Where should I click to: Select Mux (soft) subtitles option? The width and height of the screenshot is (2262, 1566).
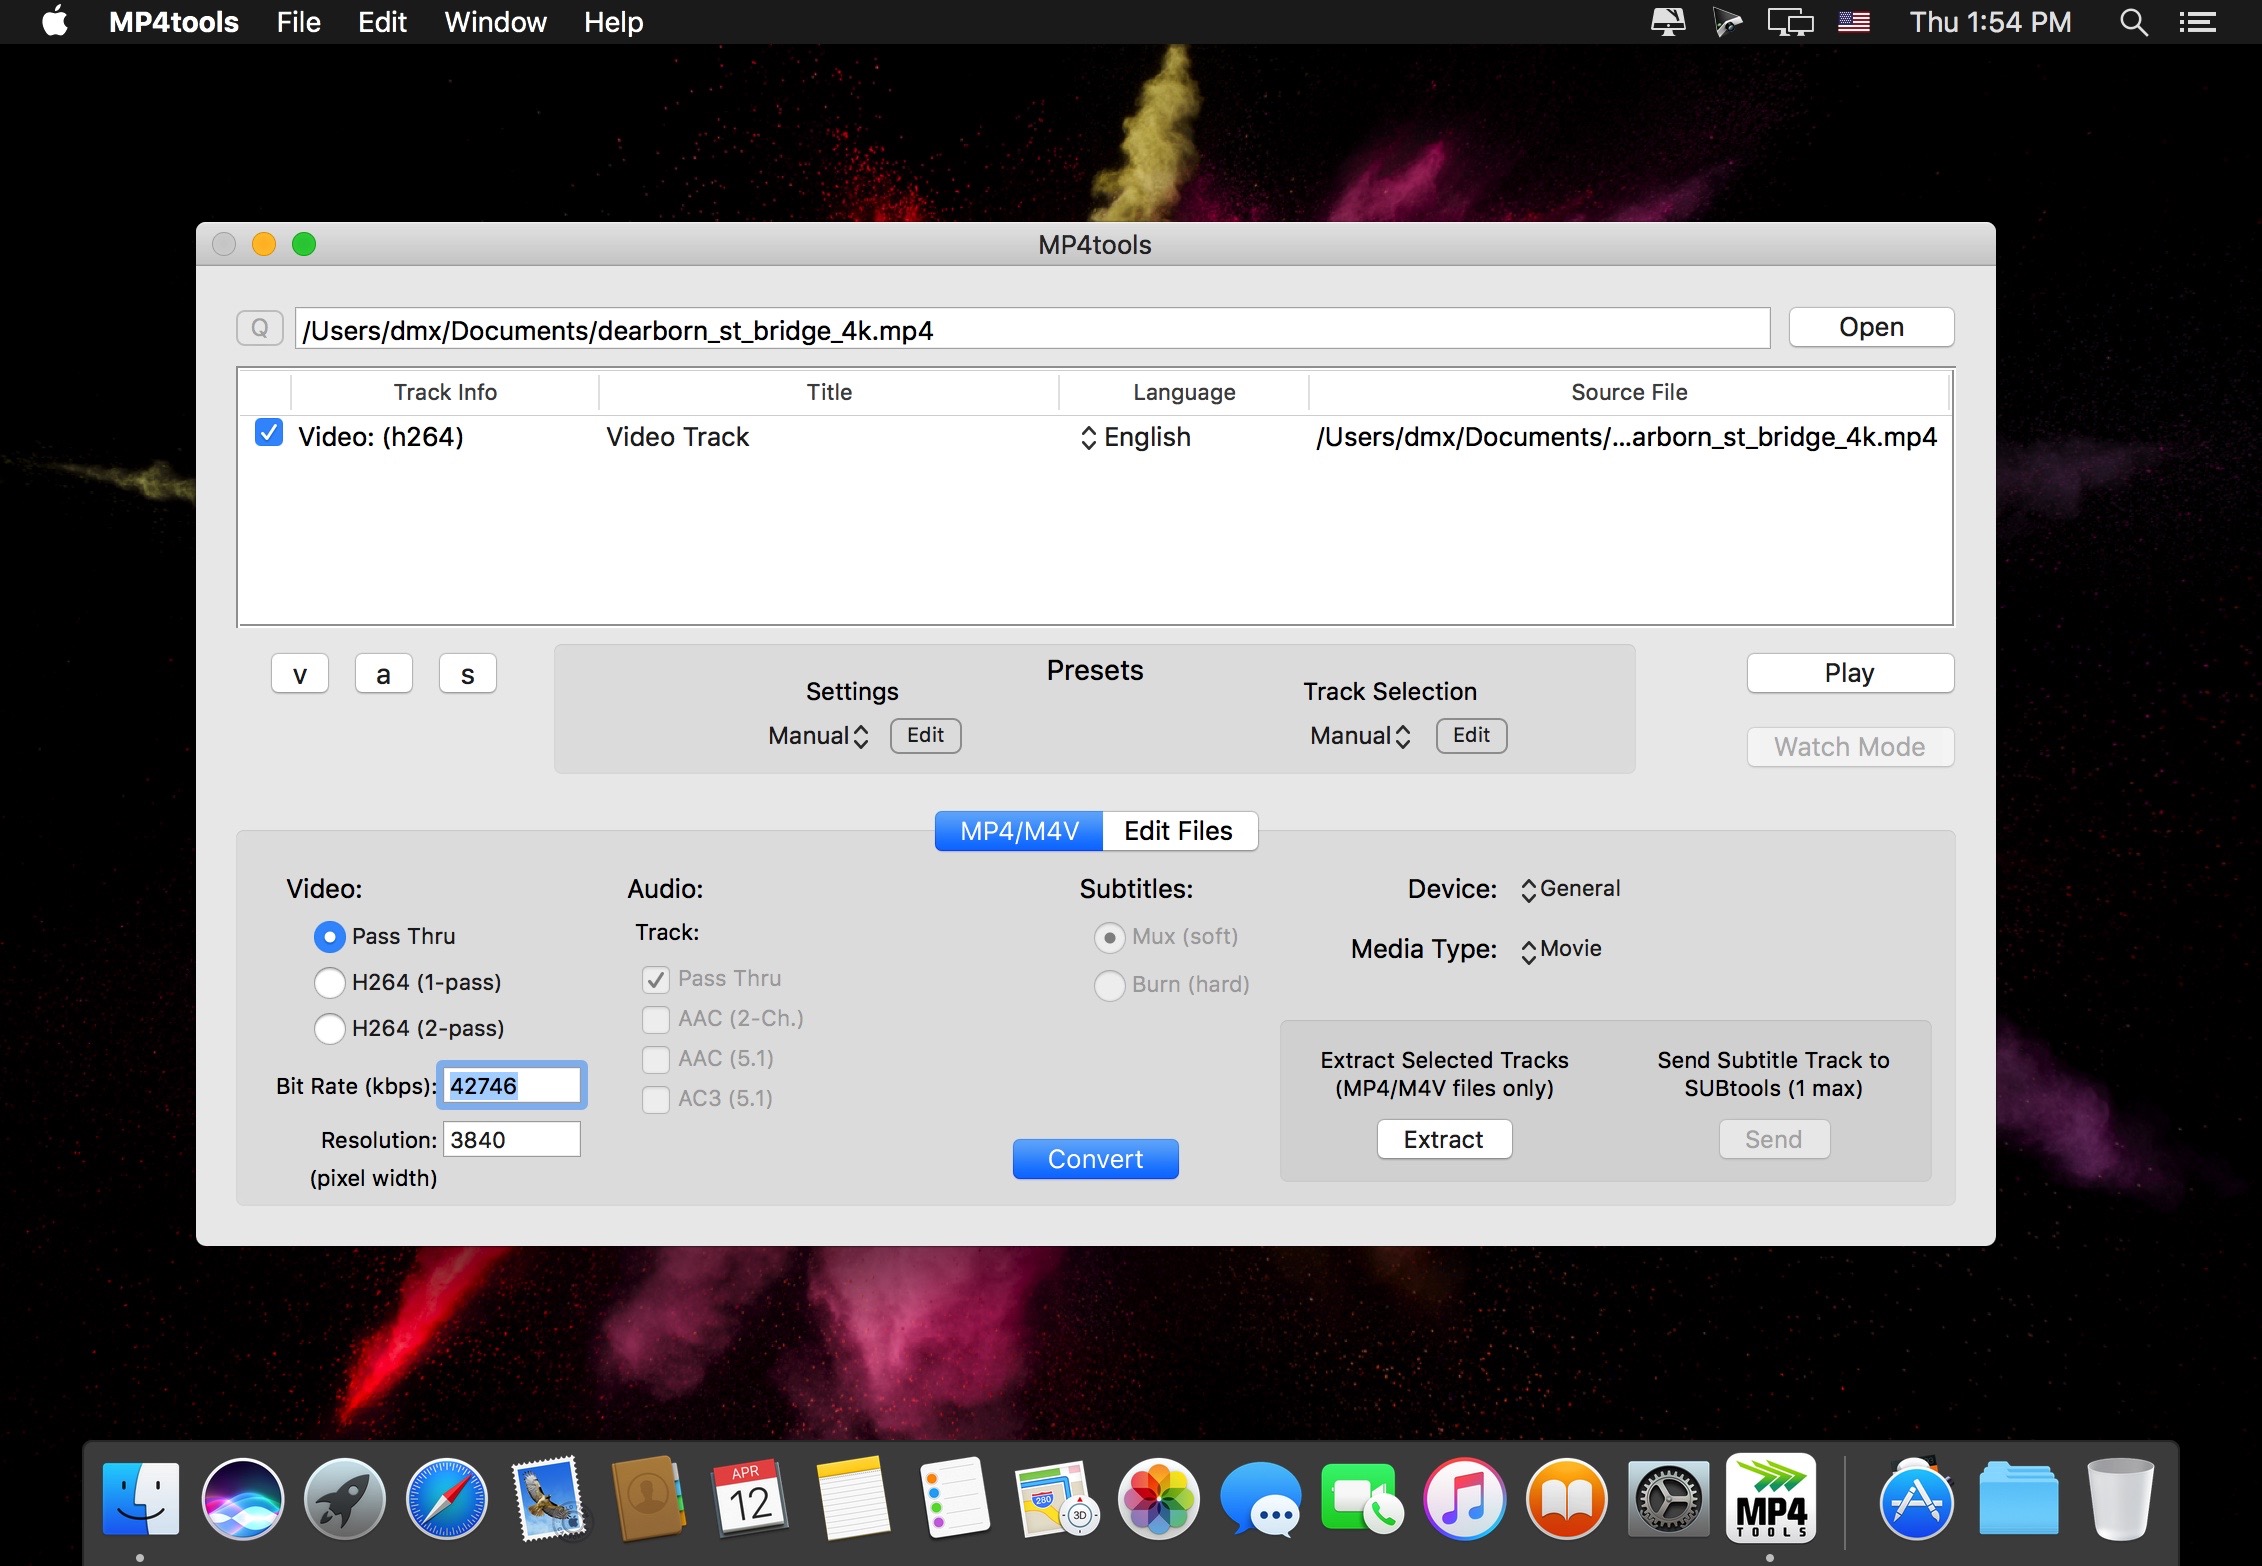click(x=1109, y=937)
